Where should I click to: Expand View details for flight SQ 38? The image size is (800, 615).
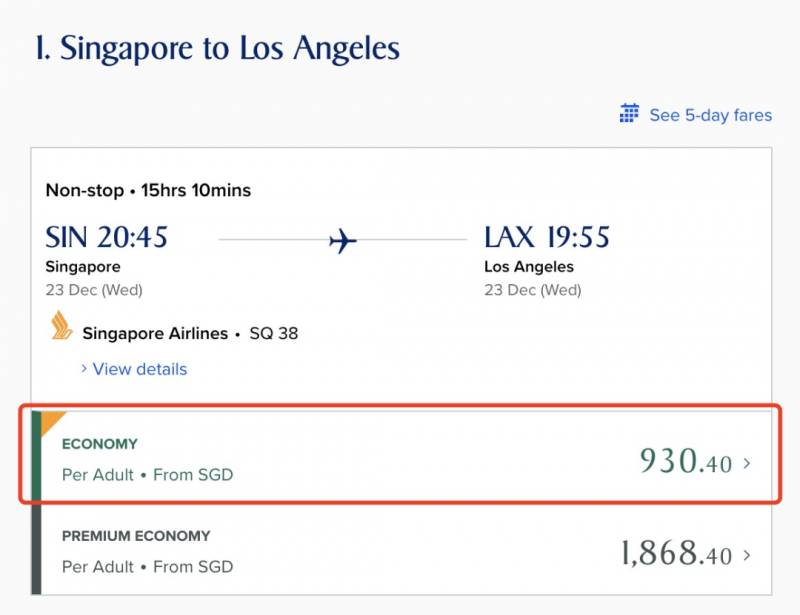coord(139,369)
